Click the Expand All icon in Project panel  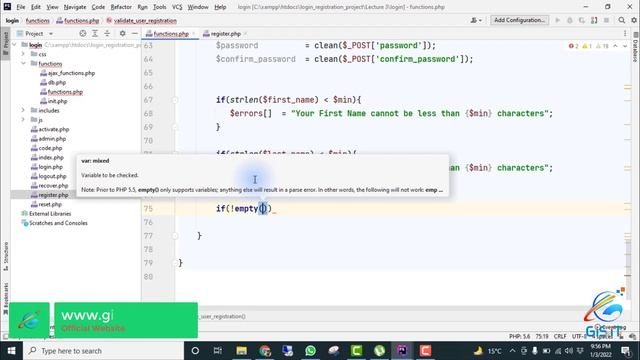tap(95, 33)
